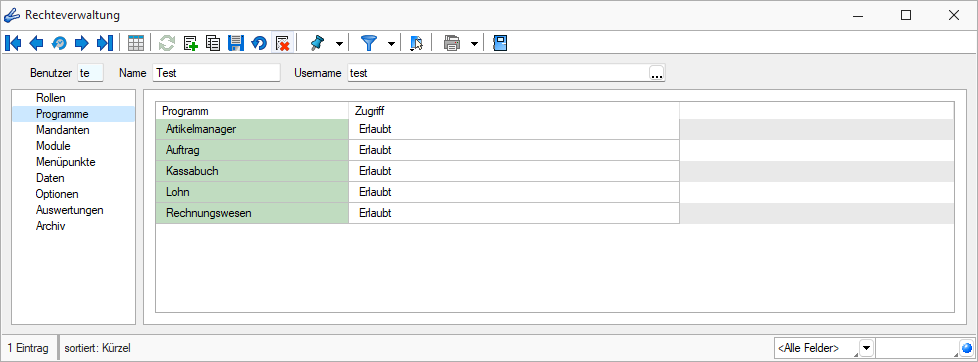Open table view grid icon
978x362 pixels.
135,43
